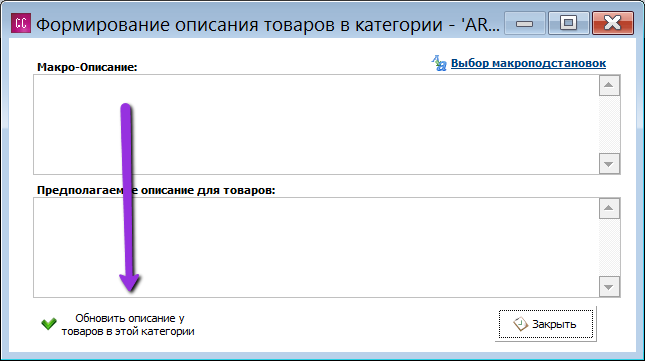This screenshot has width=645, height=361.
Task: Focus the Предполагаемое описание для товаров text area
Action: (316, 248)
